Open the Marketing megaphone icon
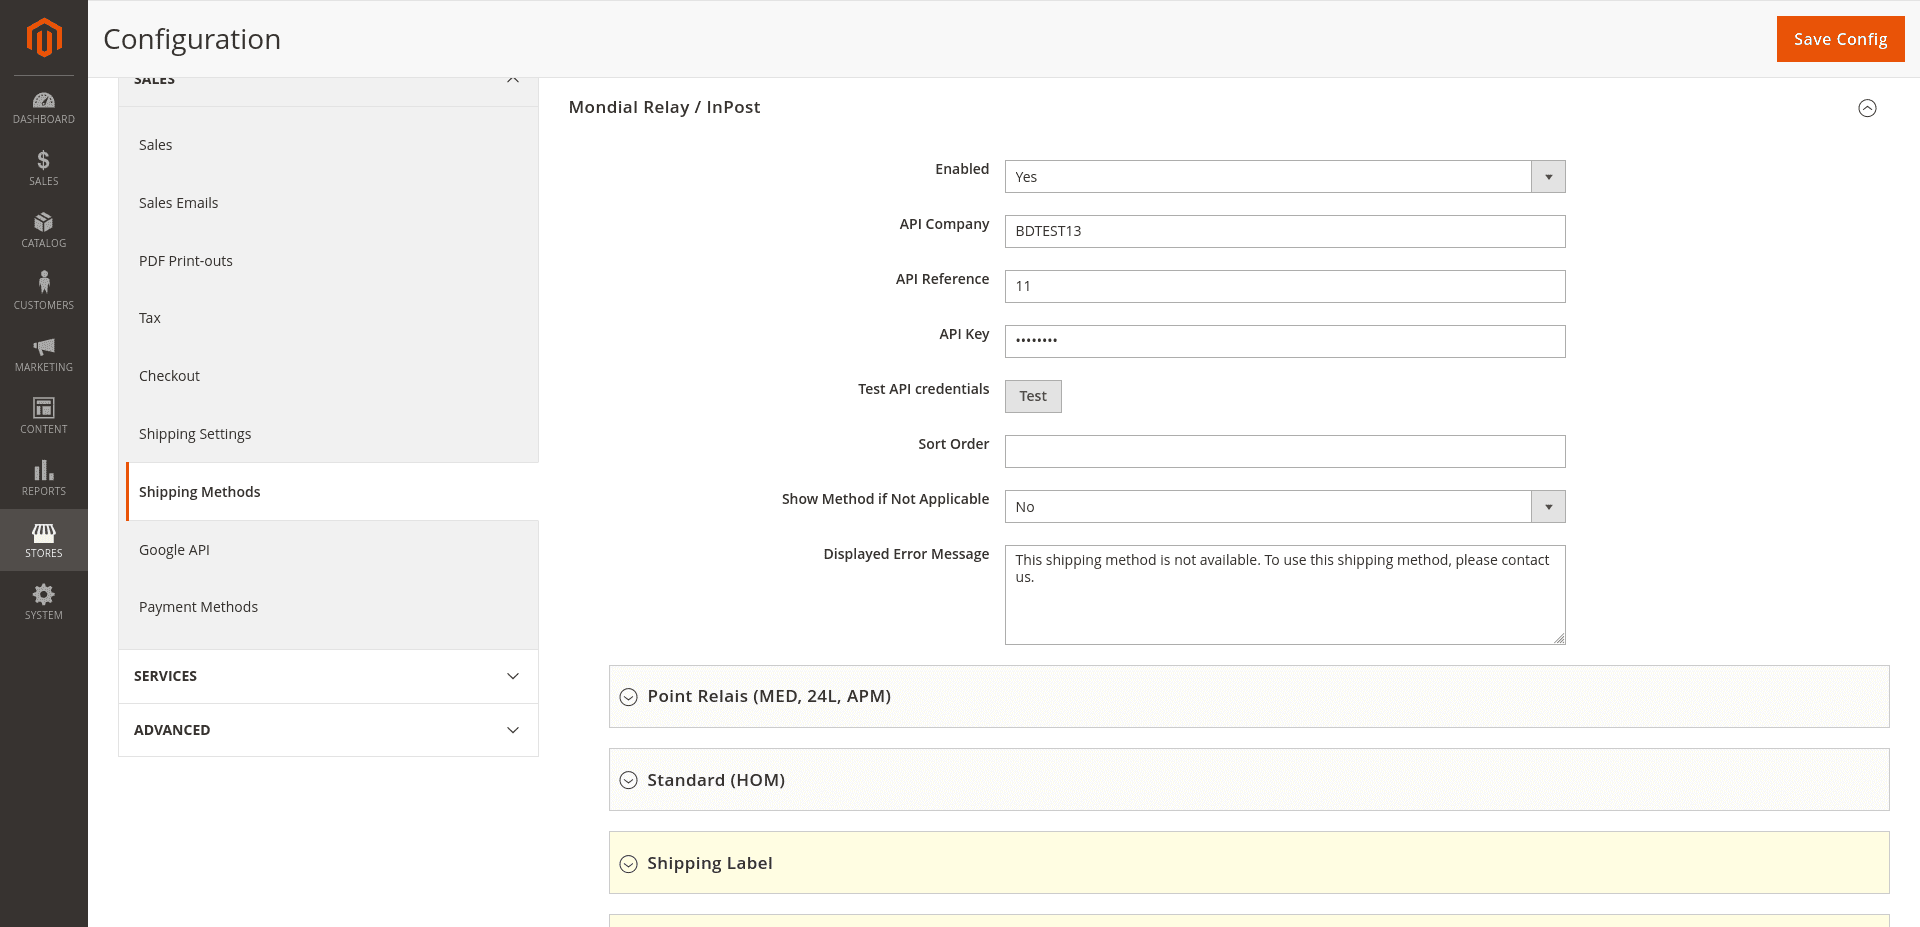 [x=44, y=354]
